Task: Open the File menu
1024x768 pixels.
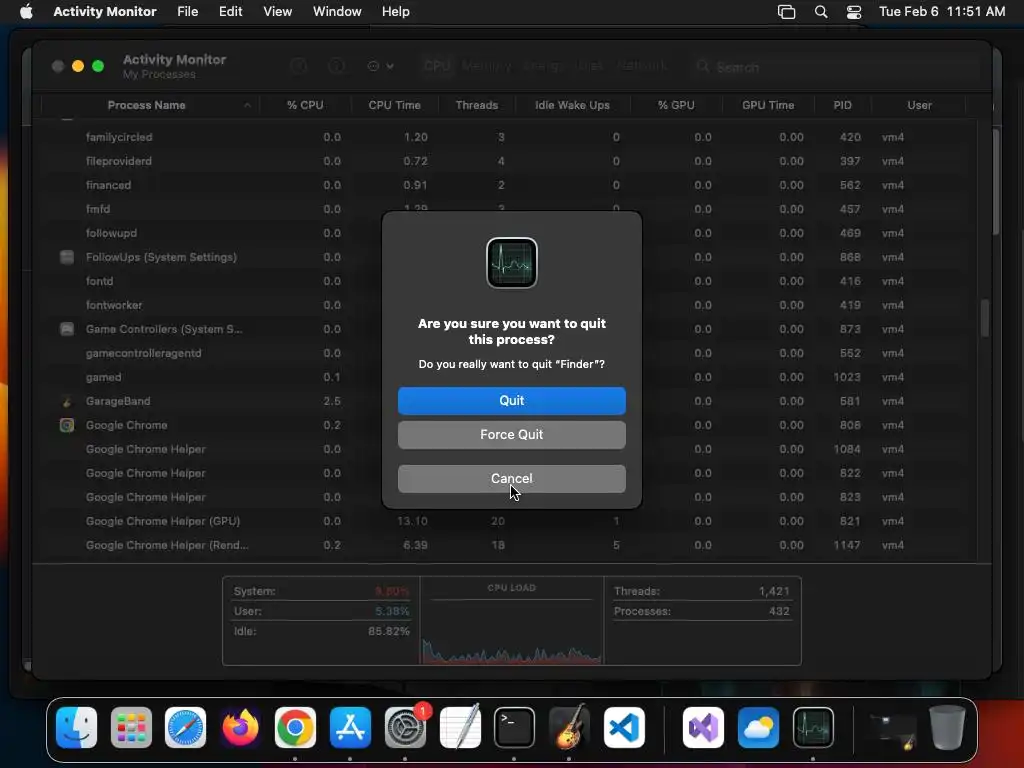Action: (187, 11)
